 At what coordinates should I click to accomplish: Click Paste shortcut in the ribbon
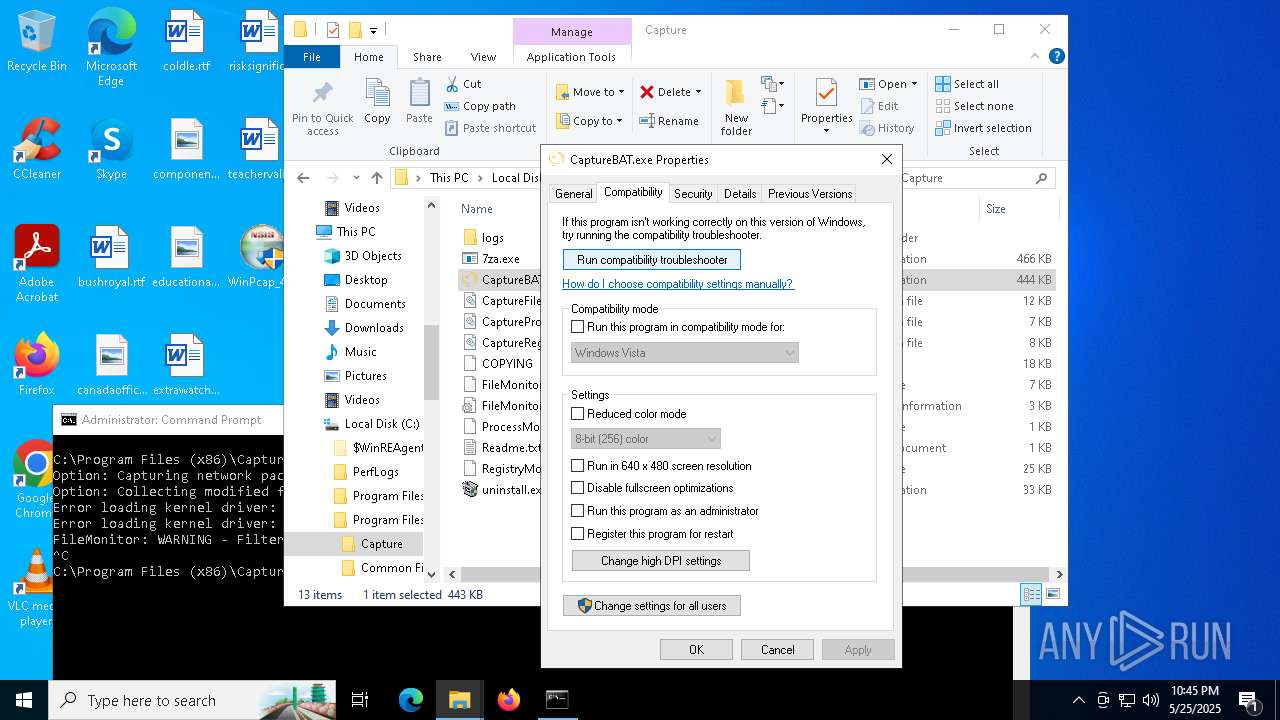click(x=490, y=128)
